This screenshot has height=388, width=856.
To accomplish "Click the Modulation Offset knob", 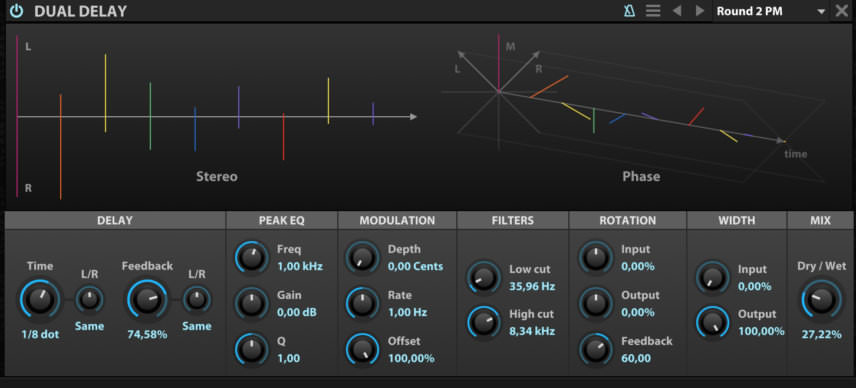I will pyautogui.click(x=362, y=349).
